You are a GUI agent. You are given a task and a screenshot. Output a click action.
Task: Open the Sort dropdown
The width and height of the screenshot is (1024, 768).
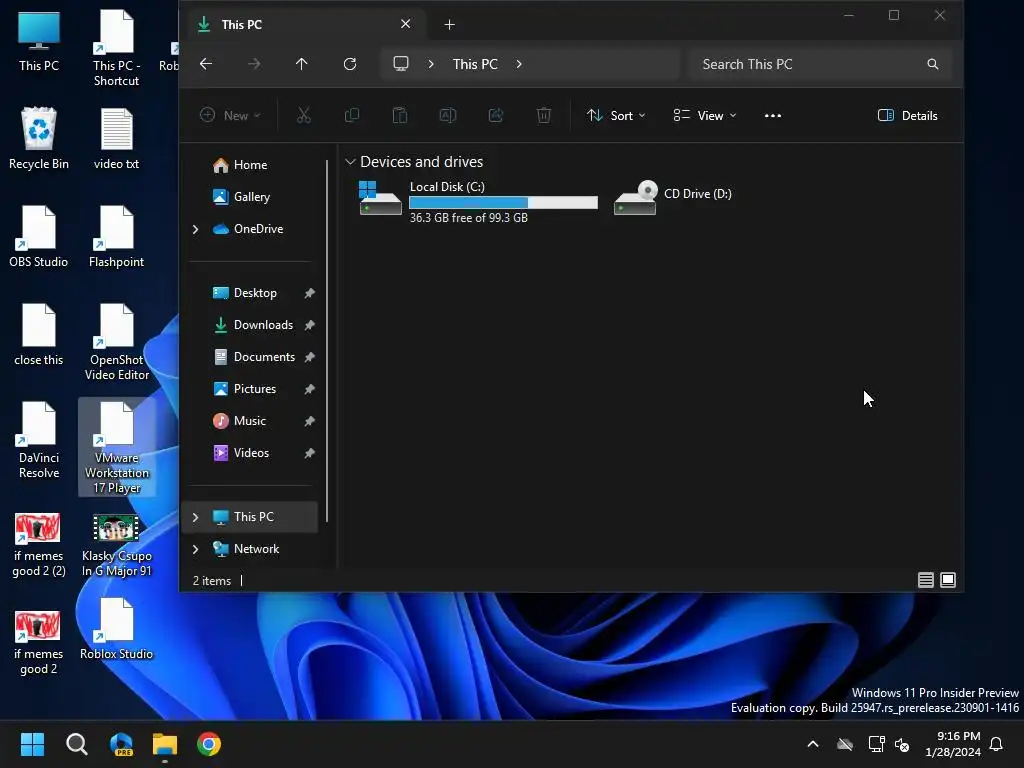click(616, 116)
